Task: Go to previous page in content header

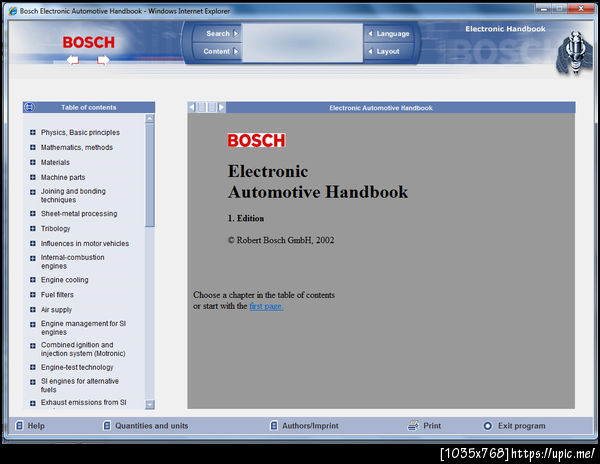Action: (x=192, y=107)
